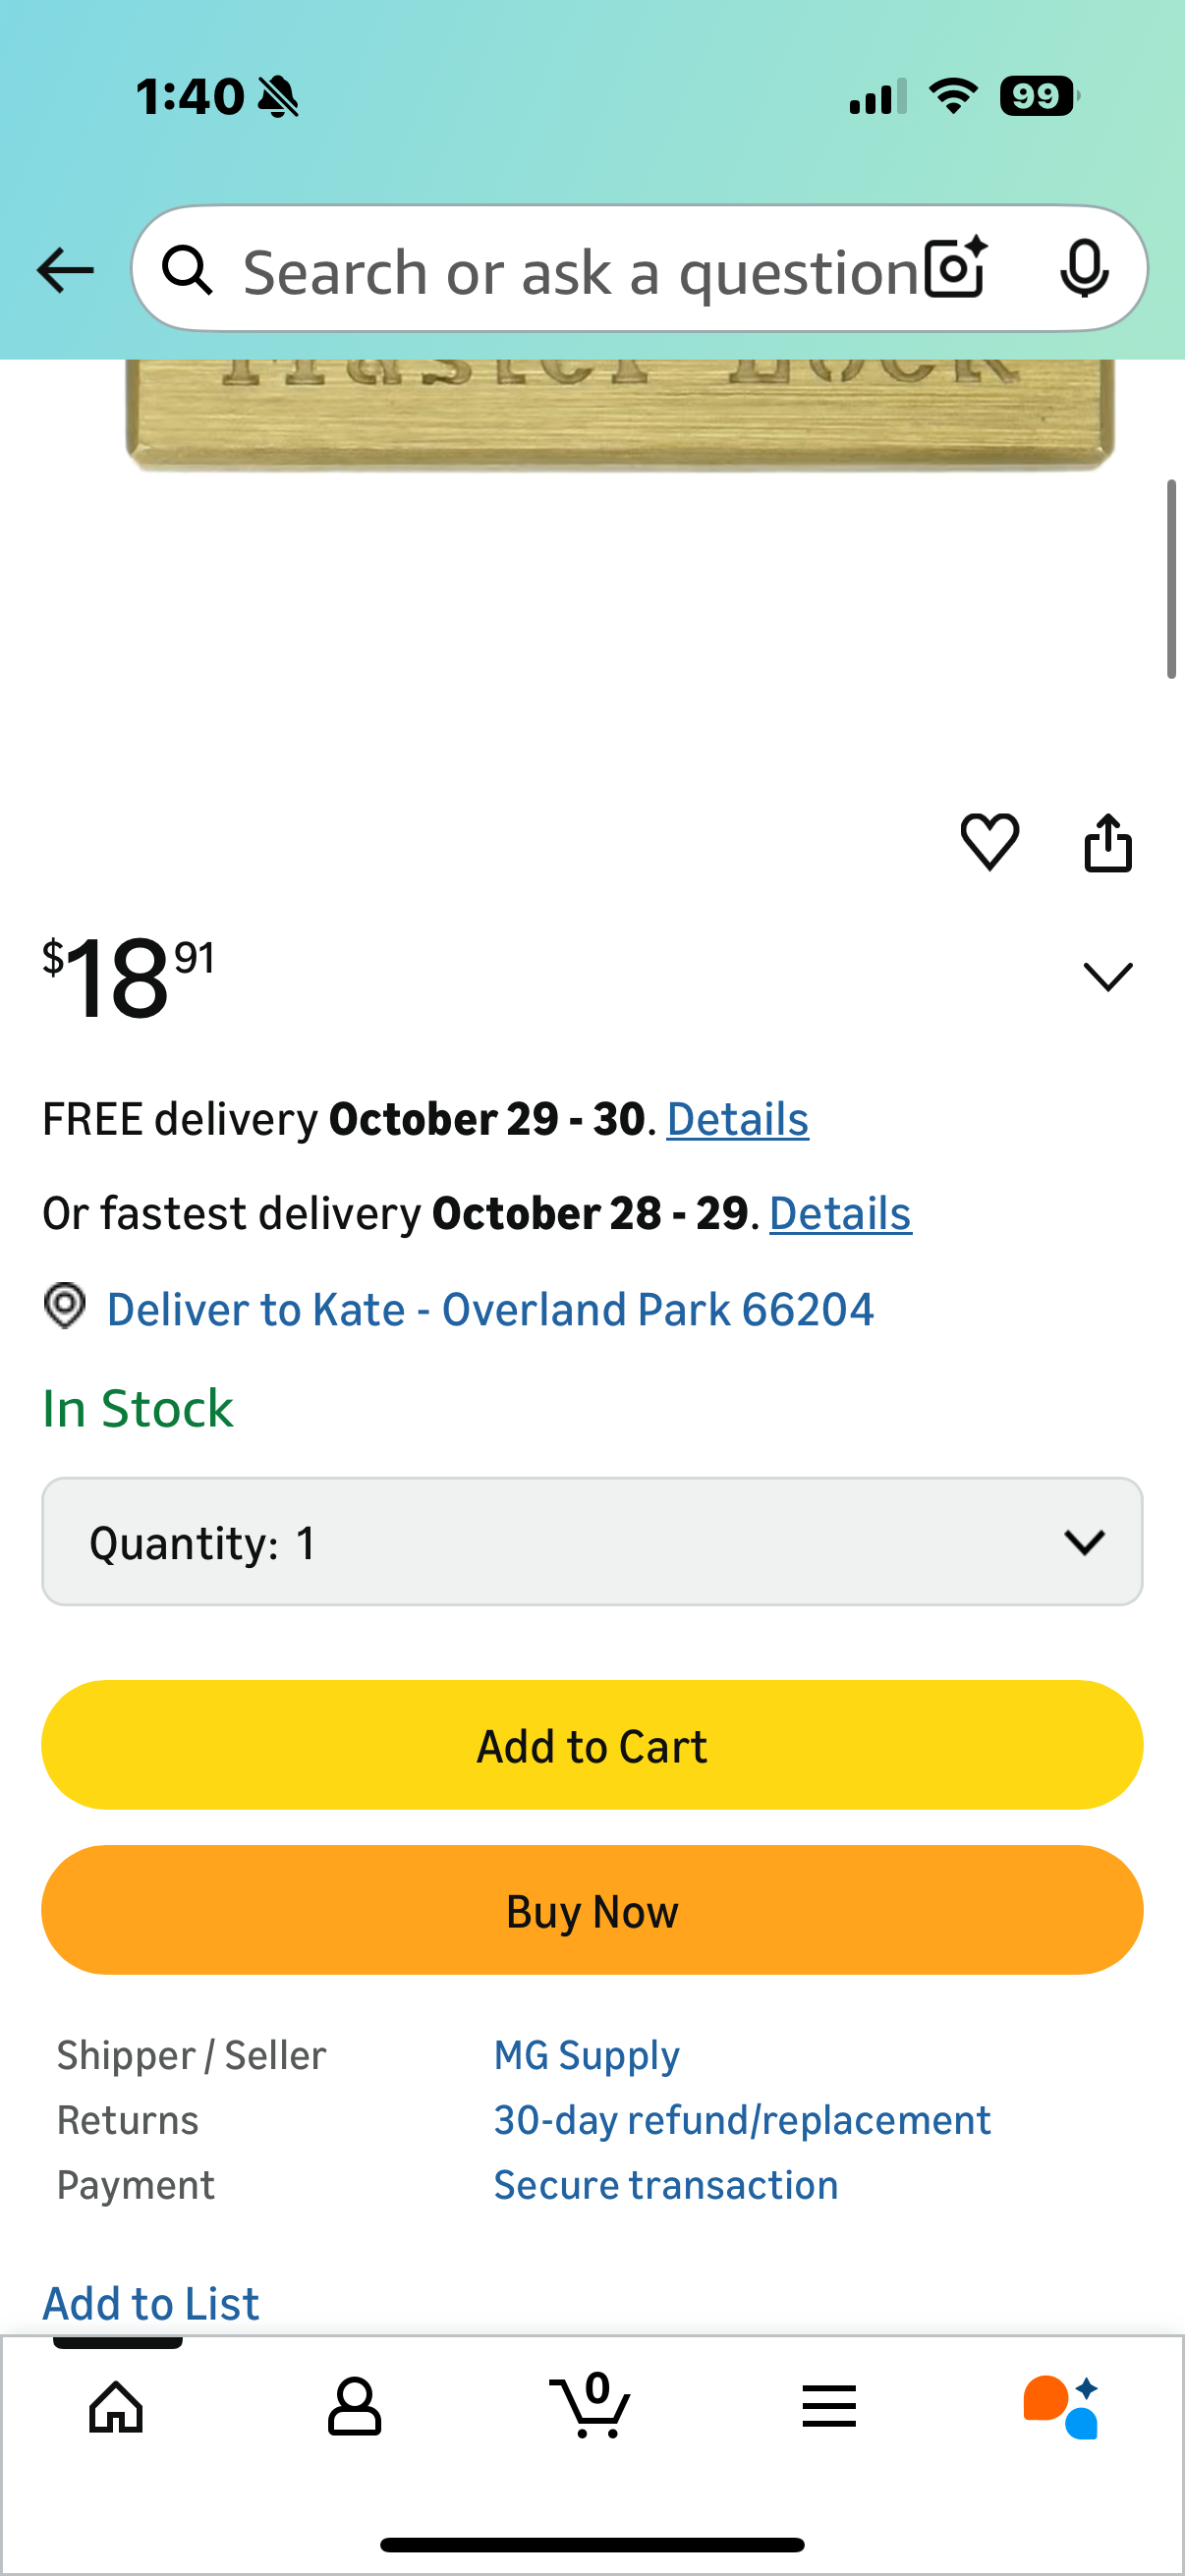Go to Home tab

[116, 2406]
